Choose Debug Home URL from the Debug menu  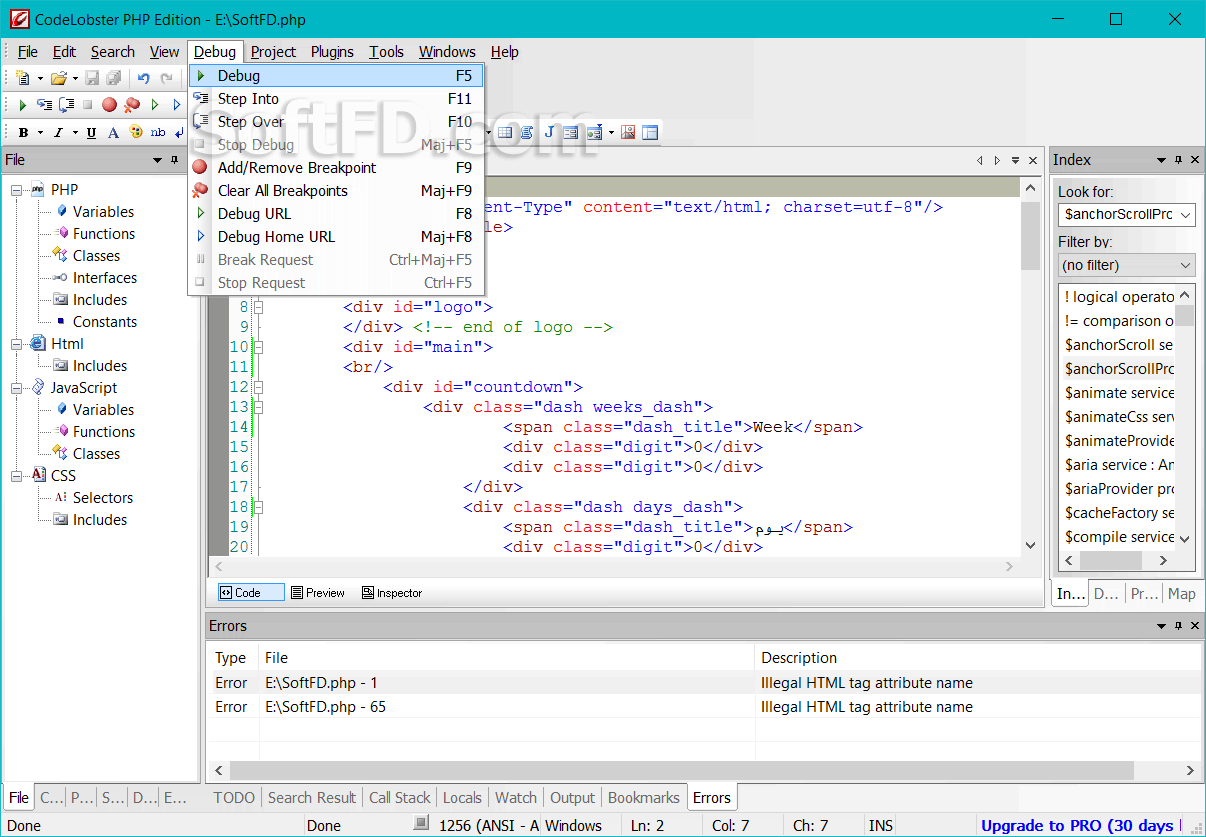tap(336, 237)
